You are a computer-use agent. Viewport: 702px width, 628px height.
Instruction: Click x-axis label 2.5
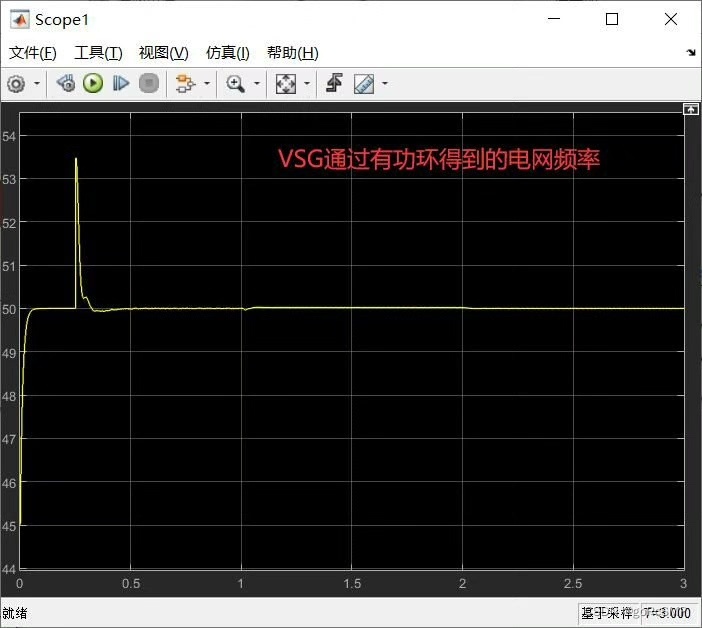coord(574,584)
